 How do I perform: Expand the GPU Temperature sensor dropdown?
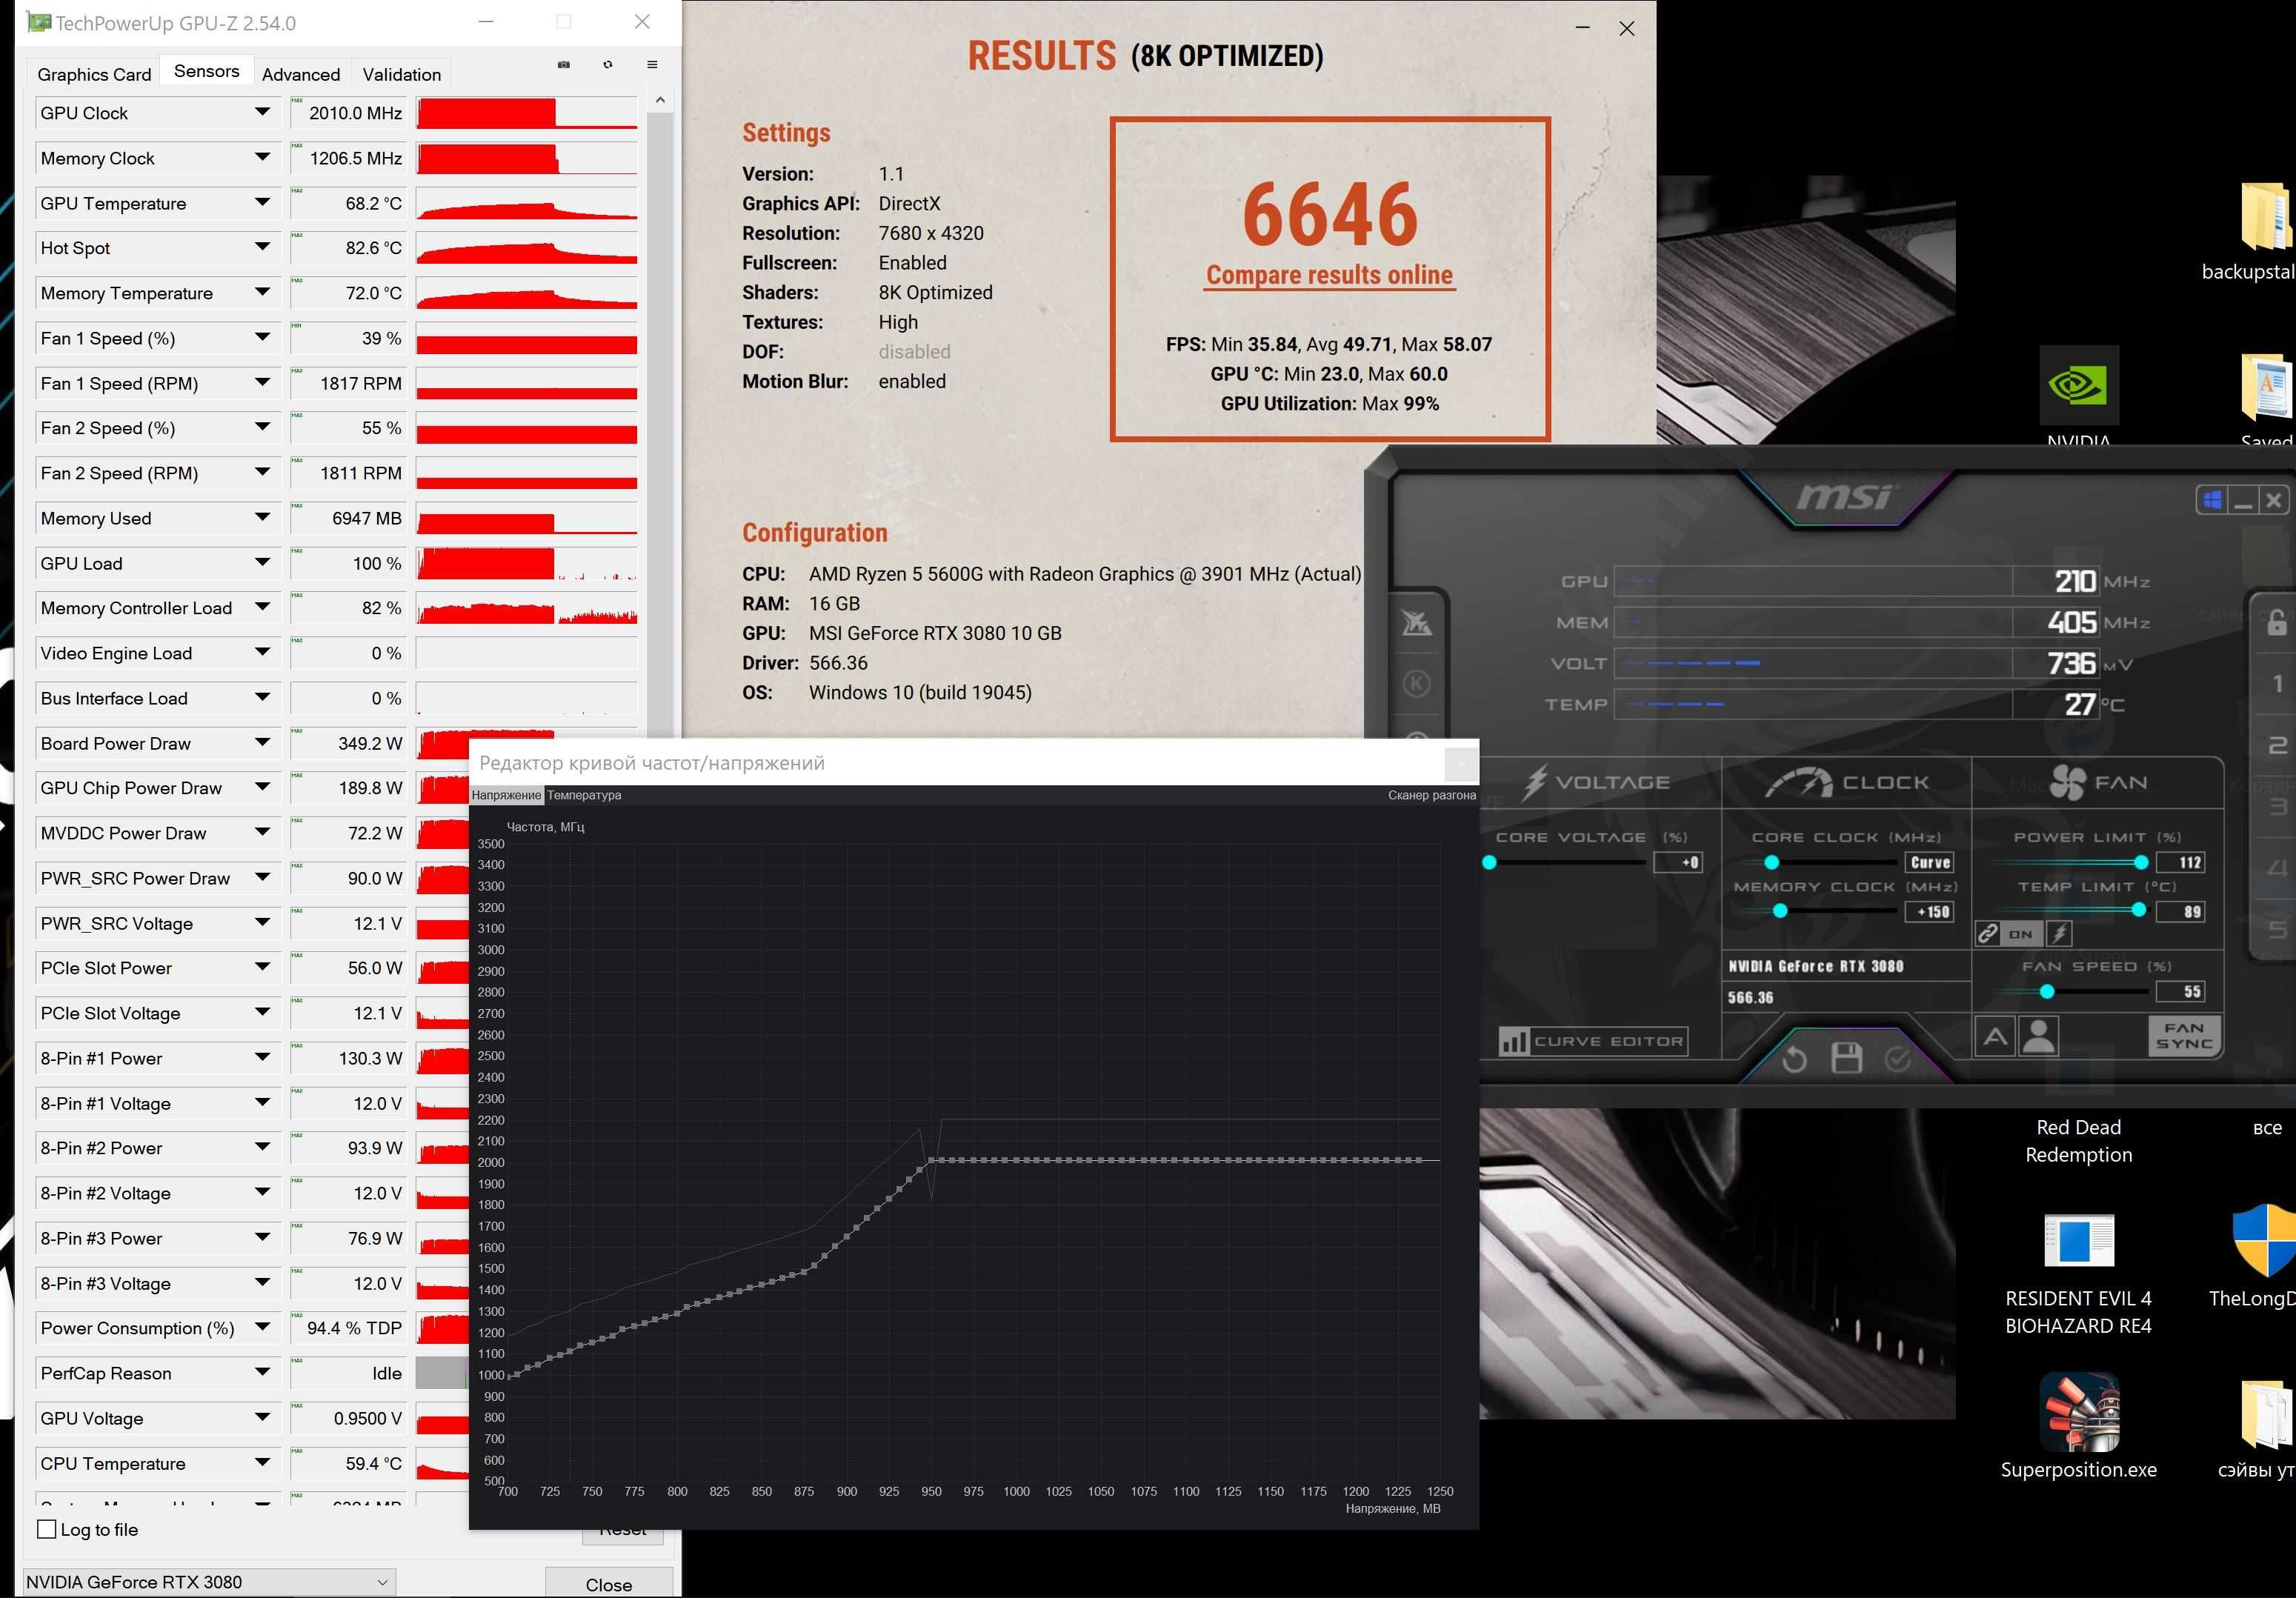[262, 202]
